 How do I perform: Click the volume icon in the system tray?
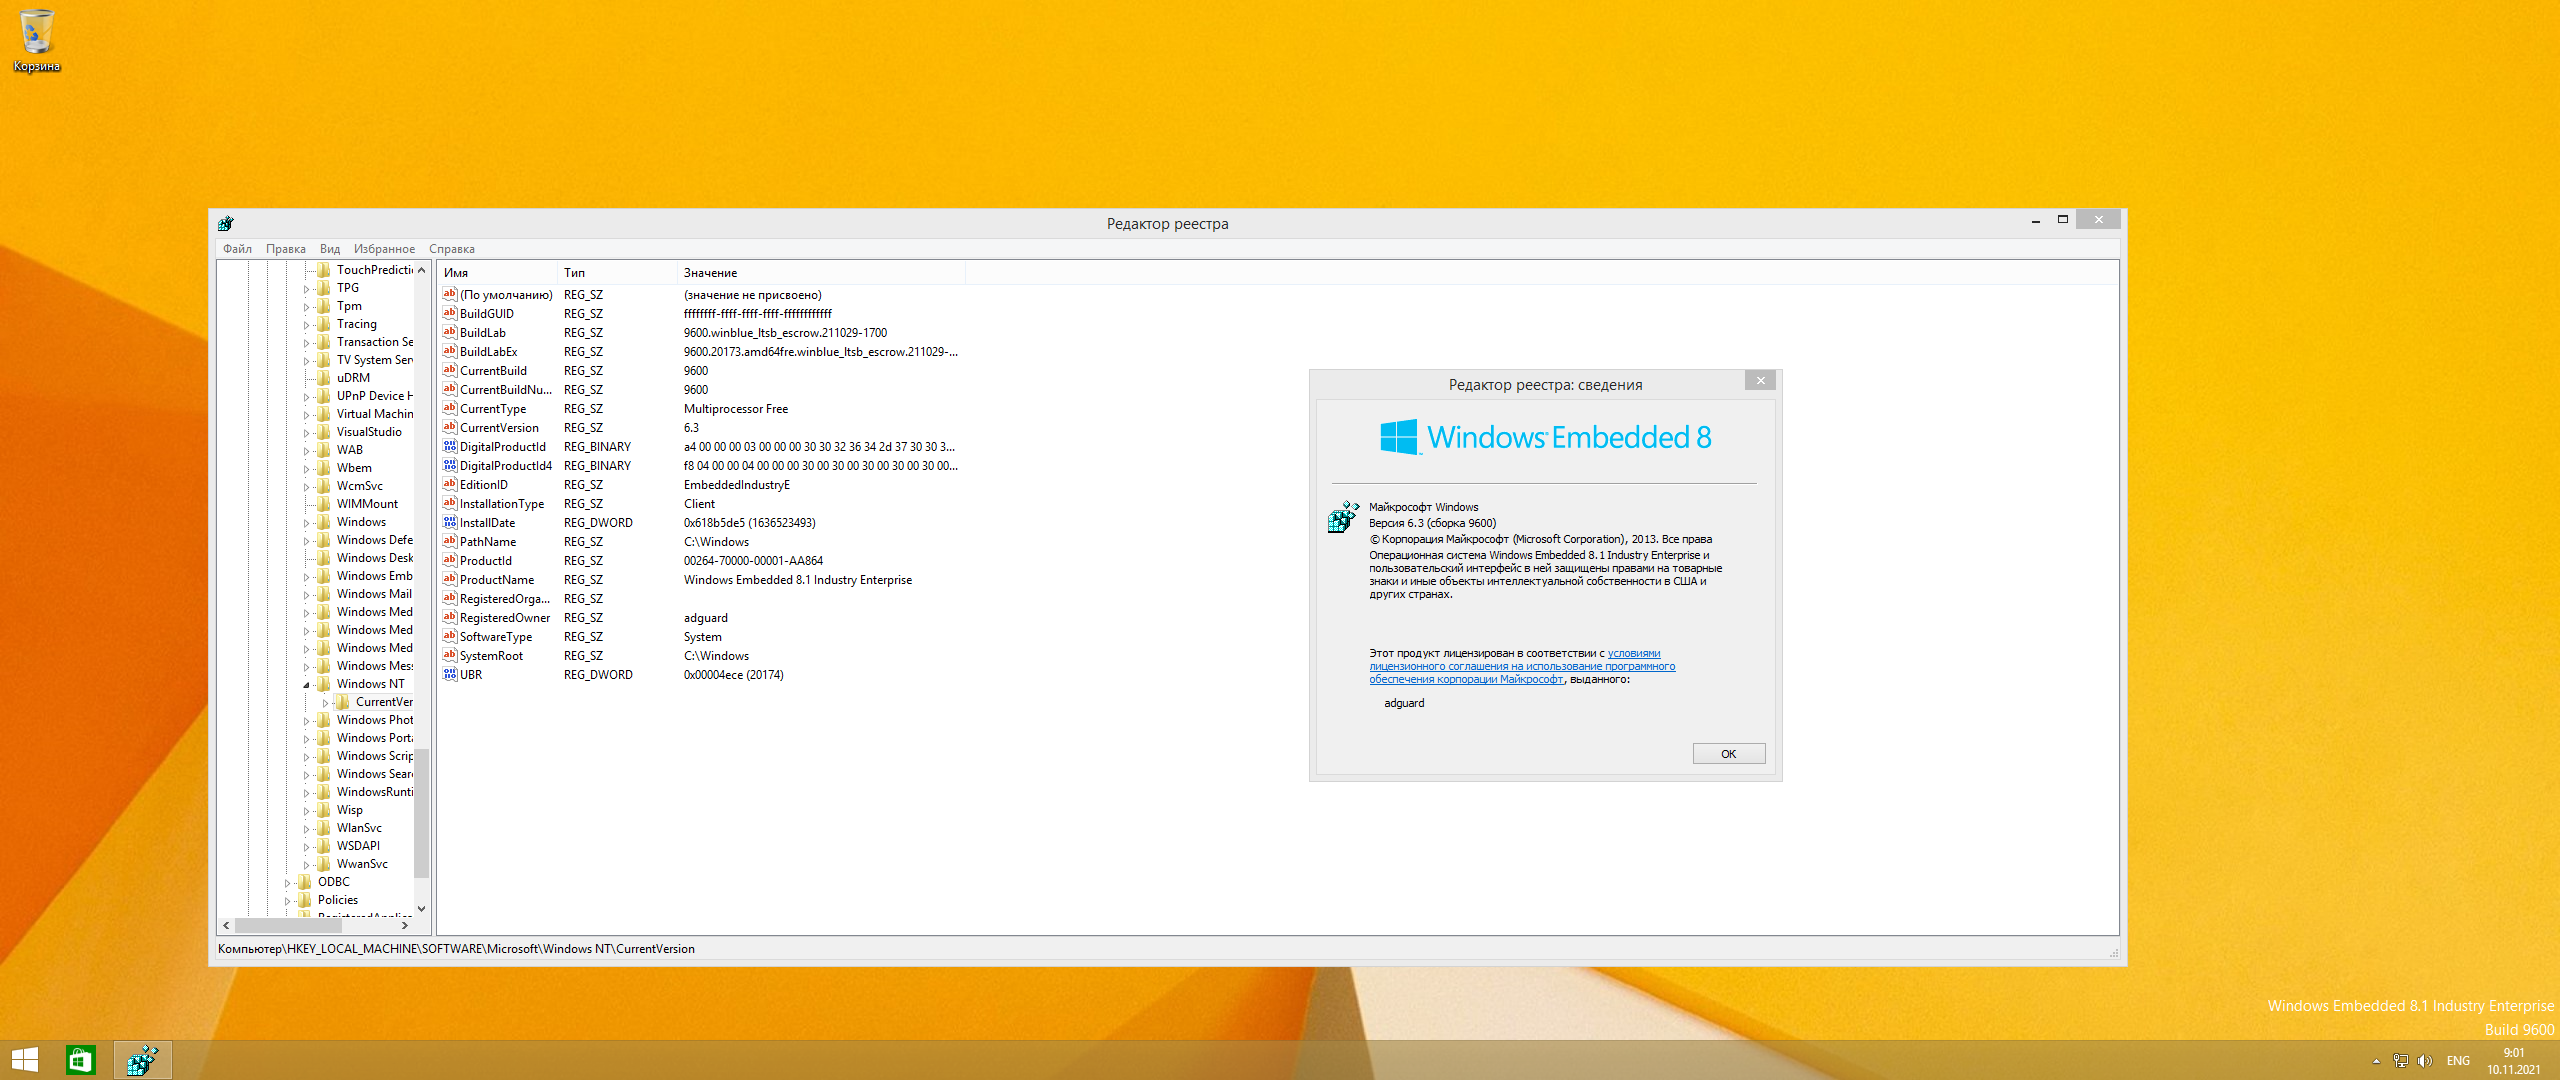2424,1061
